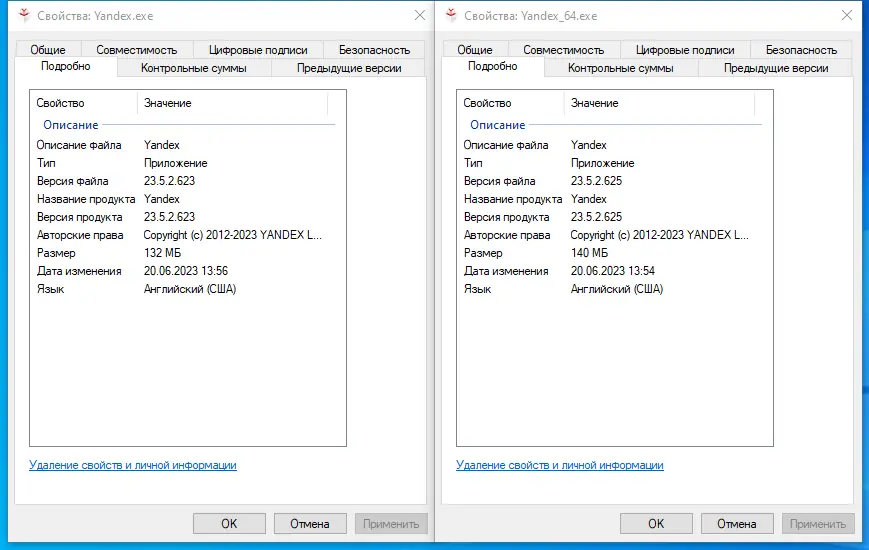Select the Подробно tab in Yandex.exe window
Viewport: 869px width, 550px height.
(66, 67)
